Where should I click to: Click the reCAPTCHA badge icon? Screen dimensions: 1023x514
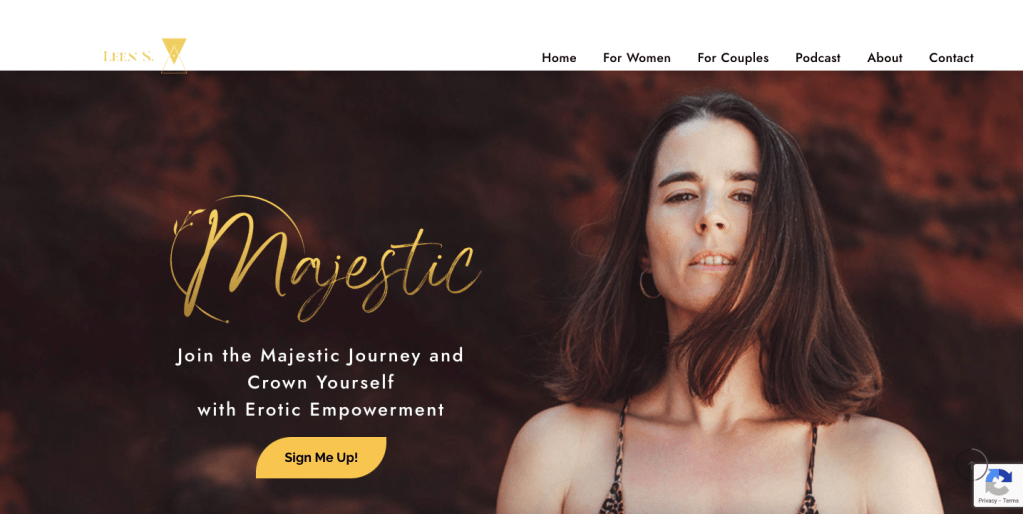[x=998, y=481]
